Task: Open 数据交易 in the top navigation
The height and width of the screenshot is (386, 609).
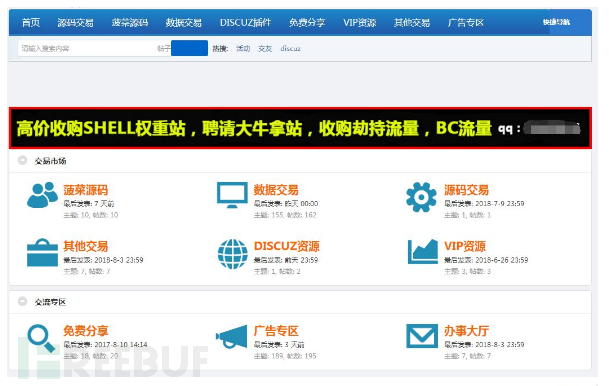Action: (x=184, y=23)
